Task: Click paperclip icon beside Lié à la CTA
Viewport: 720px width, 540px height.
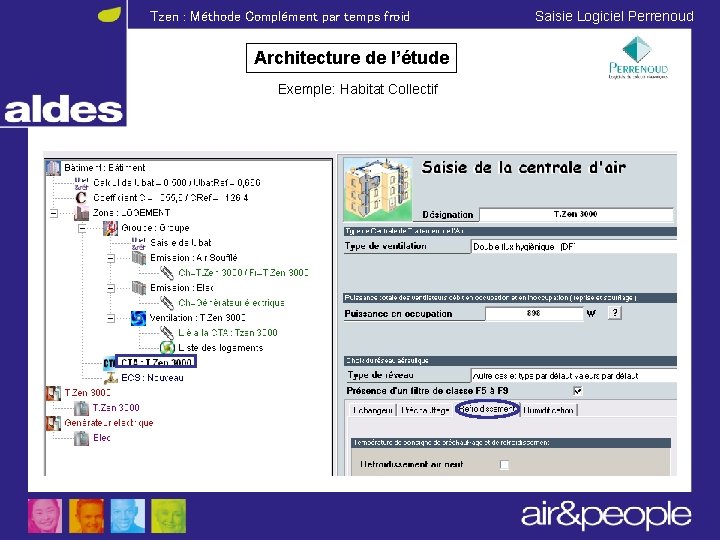Action: tap(167, 332)
